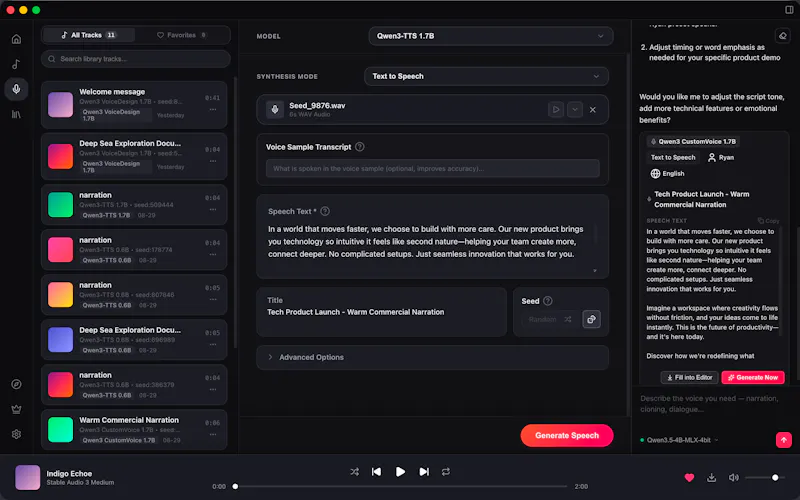Click the Indigo Echoe album thumbnail

(28, 478)
